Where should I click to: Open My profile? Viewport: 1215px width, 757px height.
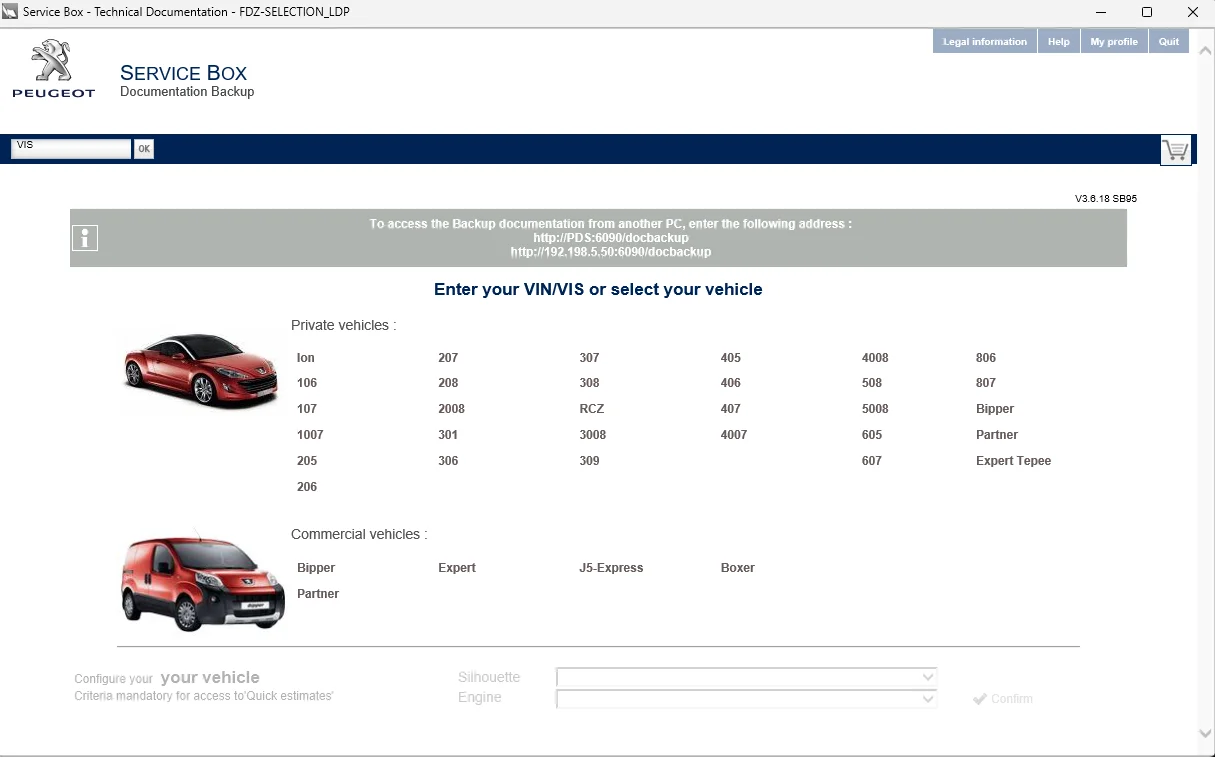tap(1114, 42)
